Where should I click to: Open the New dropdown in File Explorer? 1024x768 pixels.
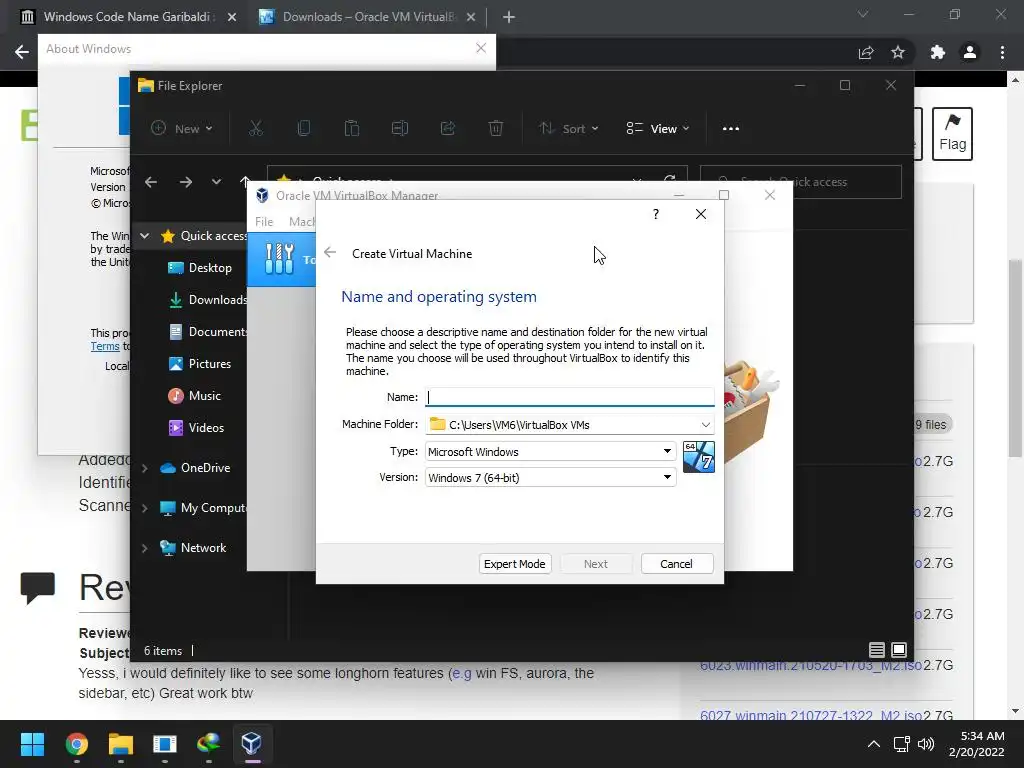(182, 129)
